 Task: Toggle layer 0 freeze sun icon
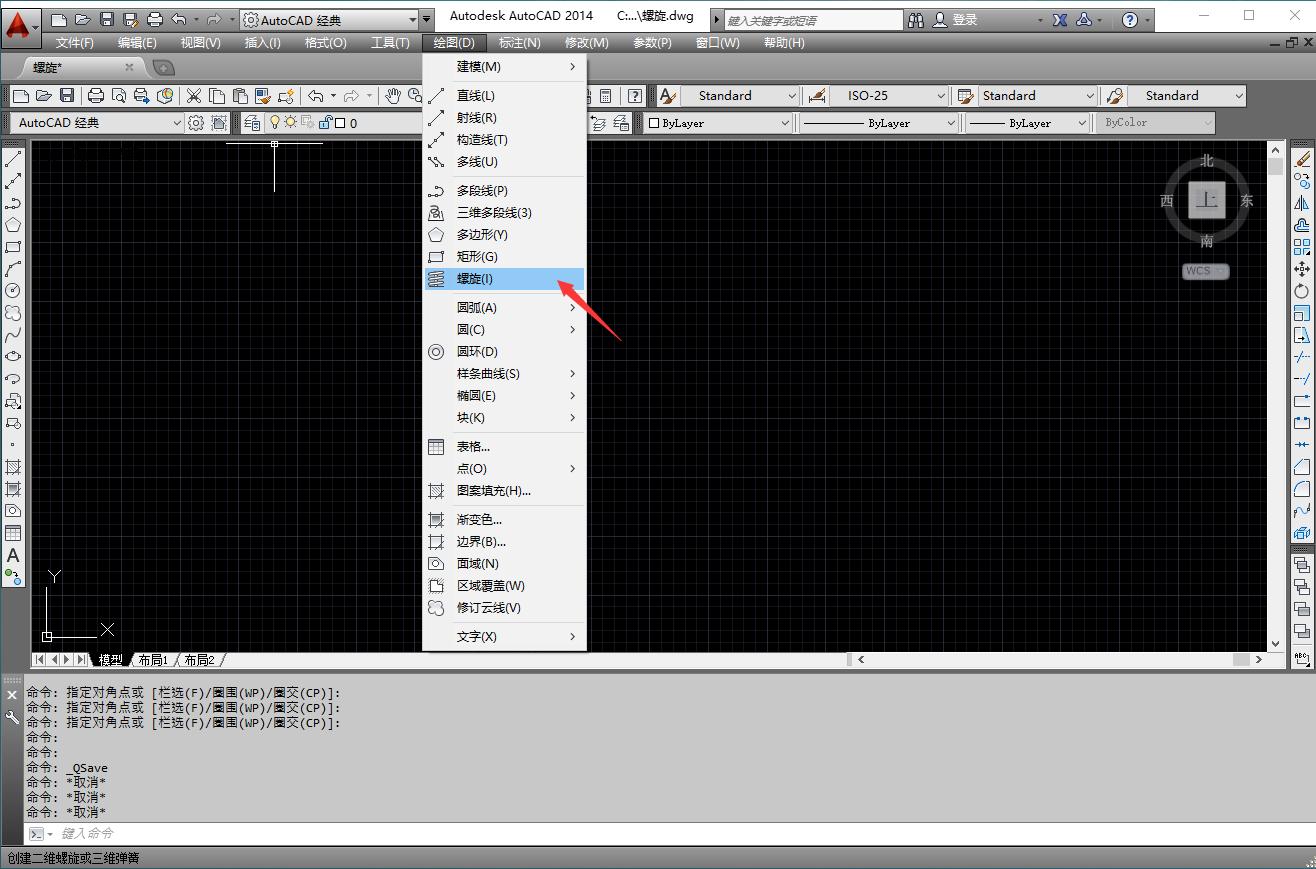pyautogui.click(x=291, y=123)
